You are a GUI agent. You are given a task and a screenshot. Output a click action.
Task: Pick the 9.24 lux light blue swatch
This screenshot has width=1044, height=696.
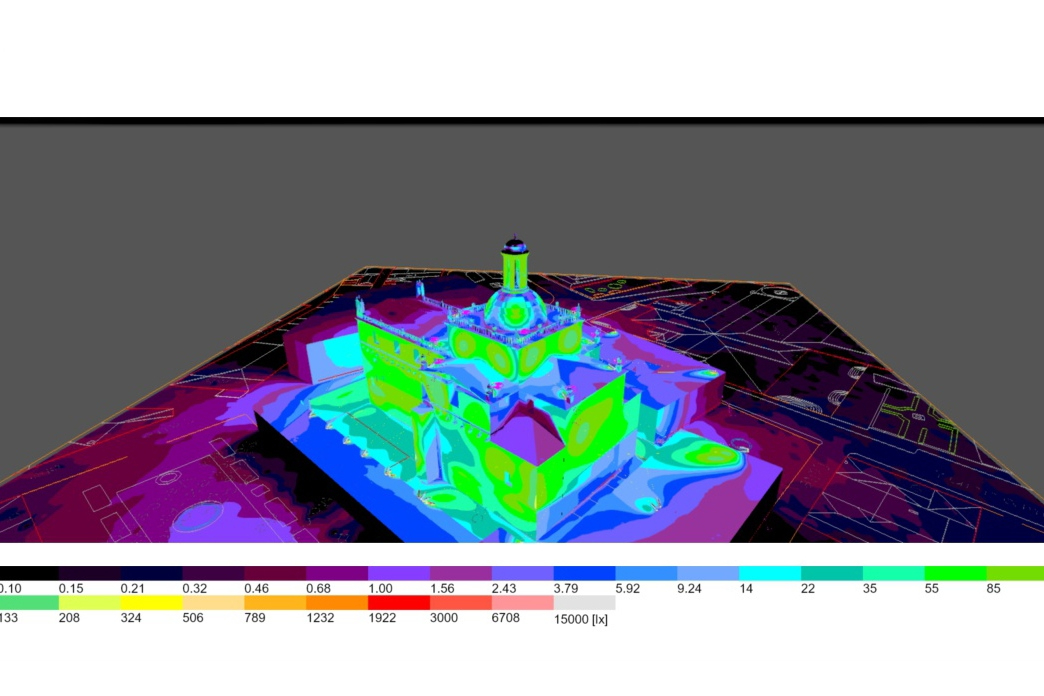click(707, 574)
